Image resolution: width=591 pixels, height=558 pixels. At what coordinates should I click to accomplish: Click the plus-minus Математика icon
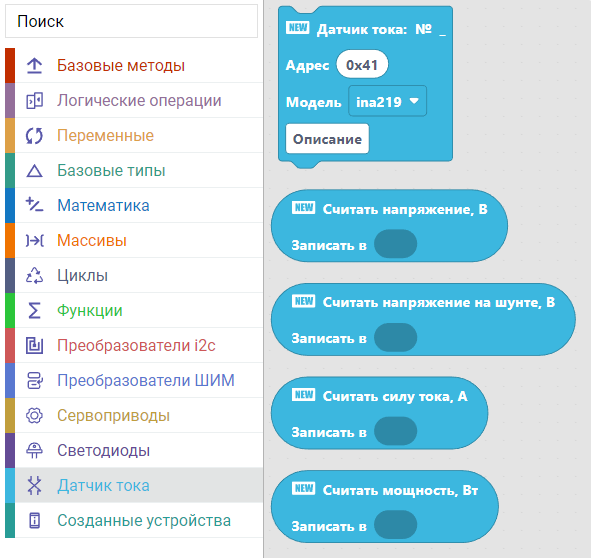[34, 205]
